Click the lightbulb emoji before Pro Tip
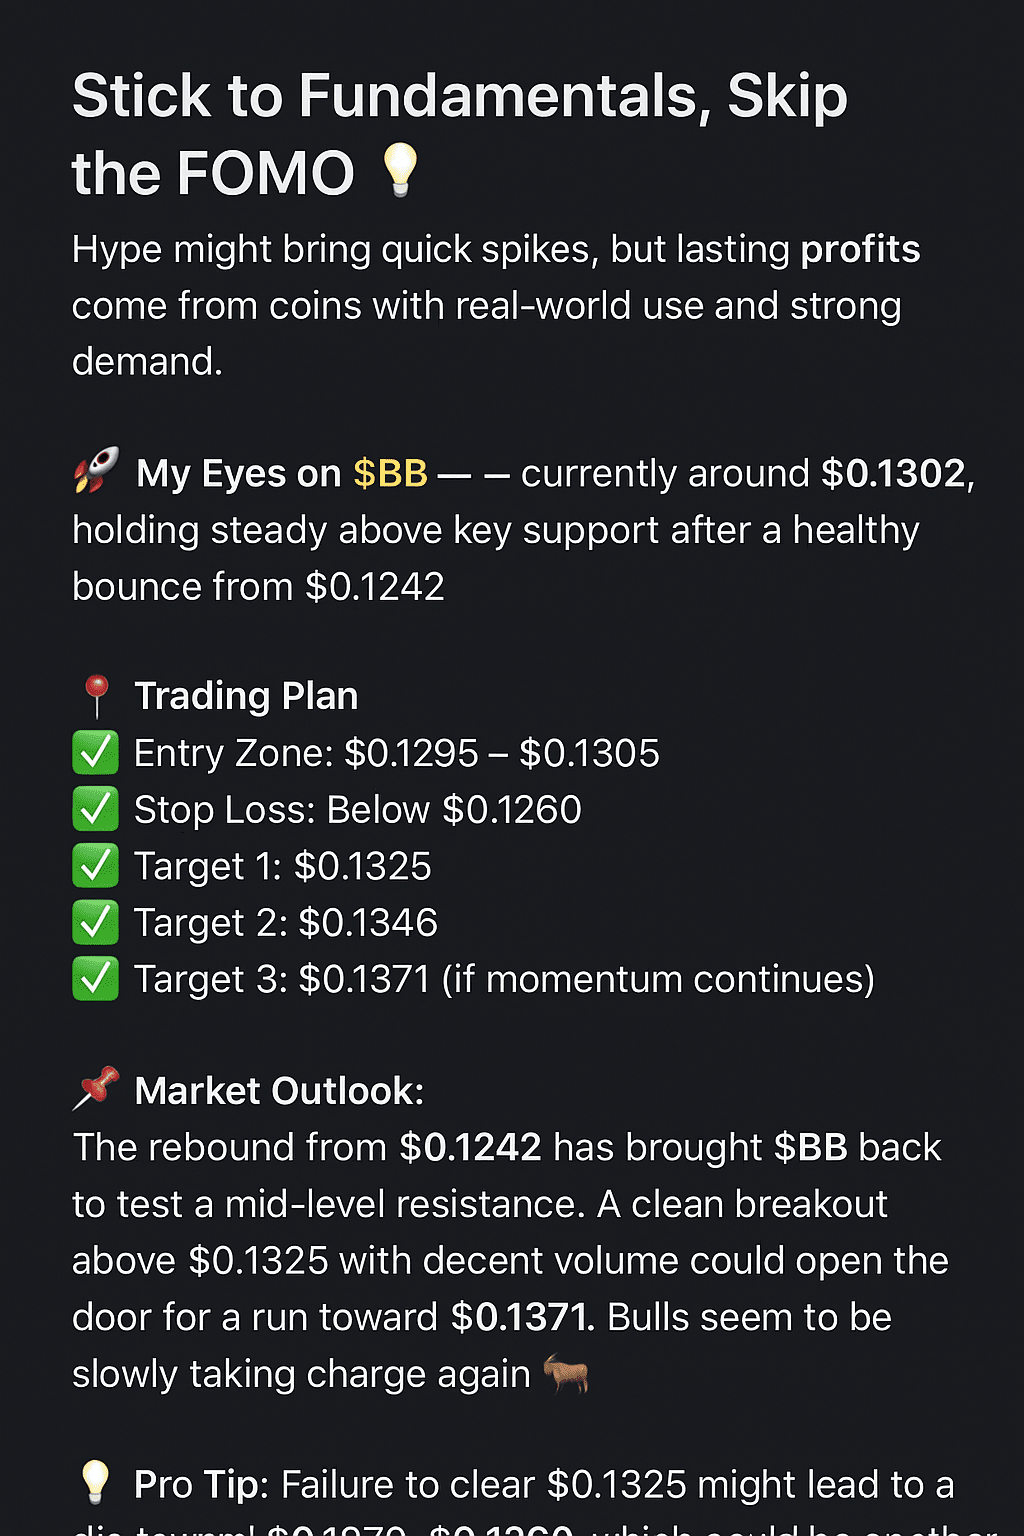This screenshot has height=1536, width=1024. [96, 1482]
